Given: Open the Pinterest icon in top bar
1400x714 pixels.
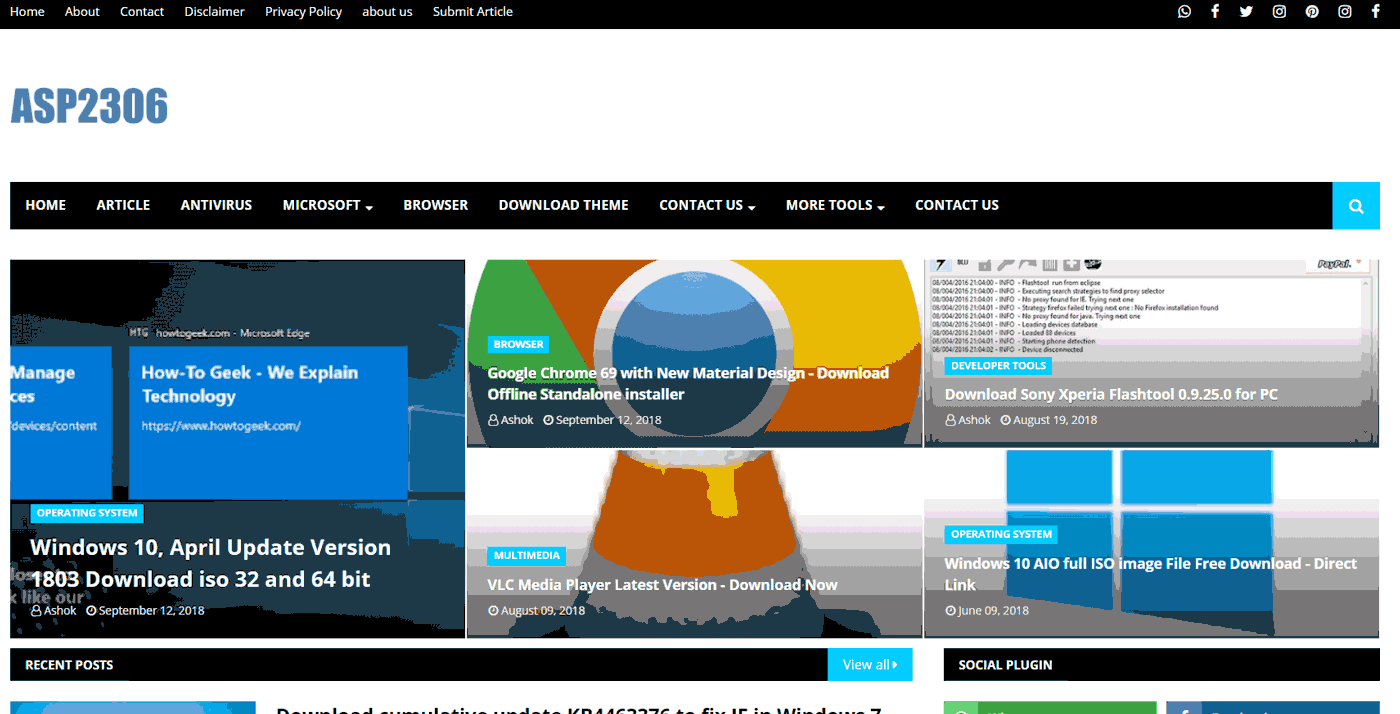Looking at the screenshot, I should (1312, 12).
